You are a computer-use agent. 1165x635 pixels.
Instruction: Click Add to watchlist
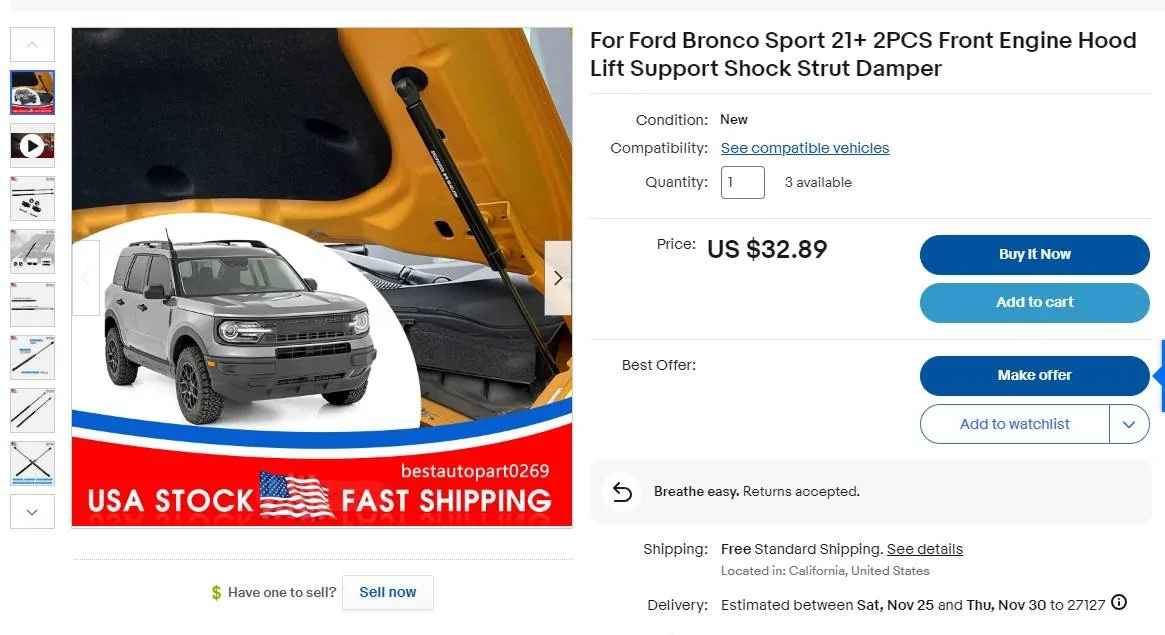(1014, 423)
